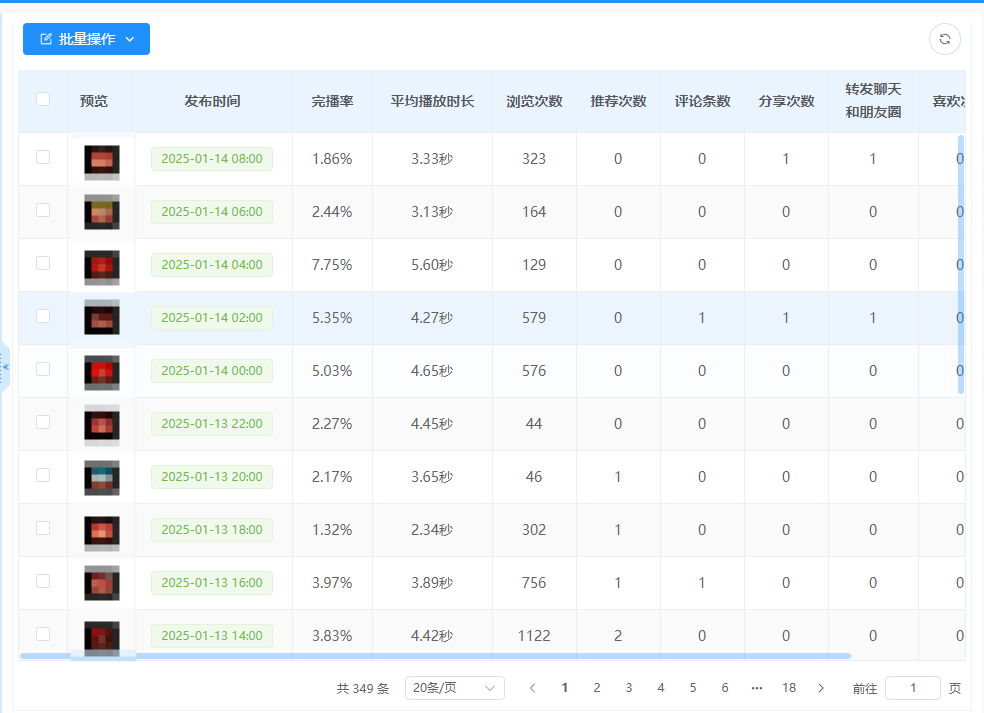984x713 pixels.
Task: Click the 2025-01-14 02:00 date tag
Action: [211, 318]
